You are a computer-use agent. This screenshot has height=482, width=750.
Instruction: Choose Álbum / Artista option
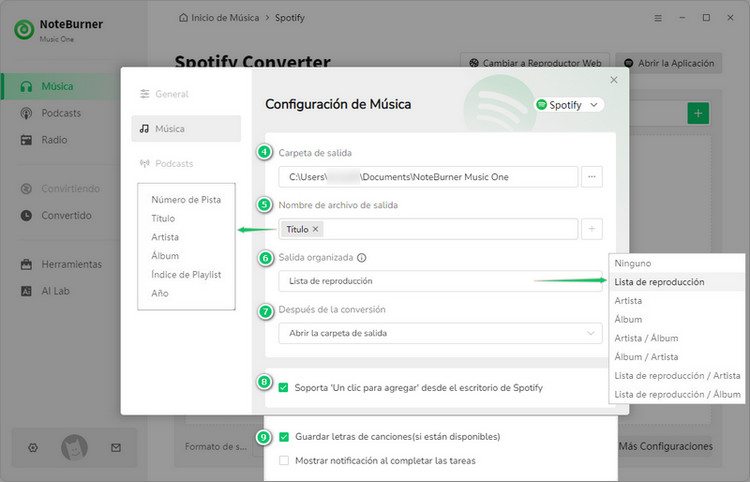[x=677, y=357]
